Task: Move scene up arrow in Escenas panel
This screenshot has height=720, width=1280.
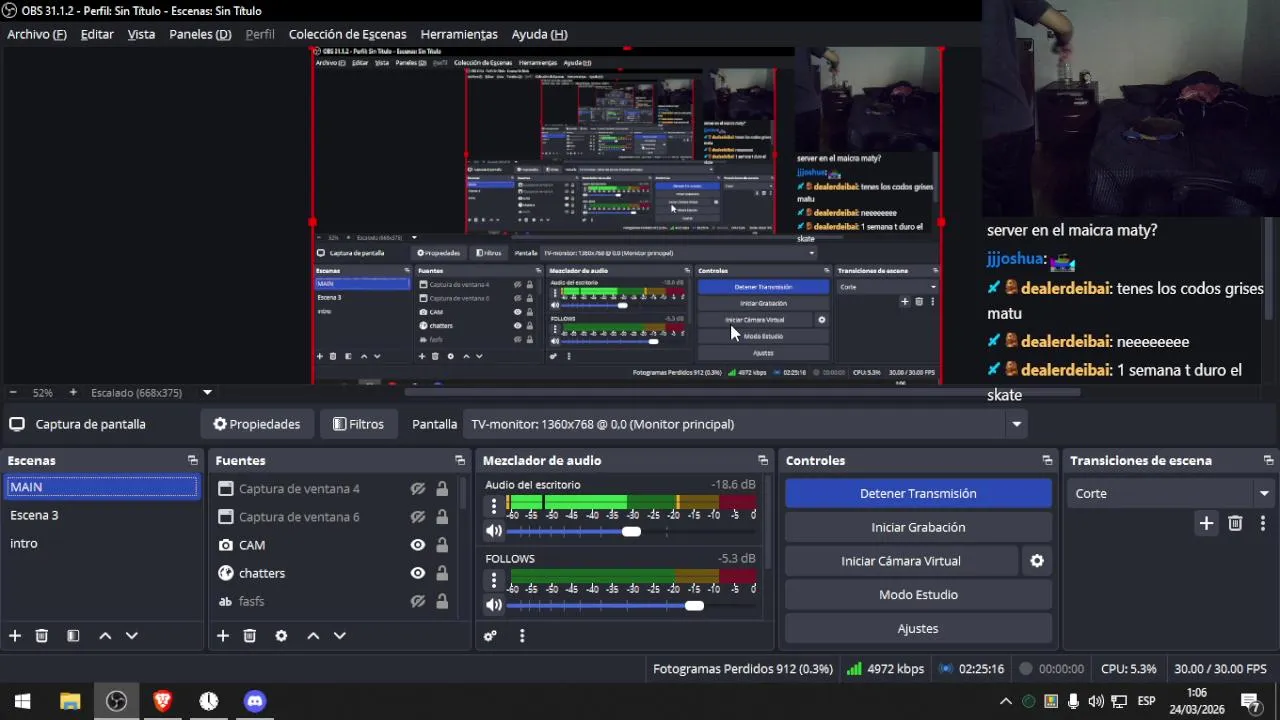Action: pyautogui.click(x=105, y=636)
